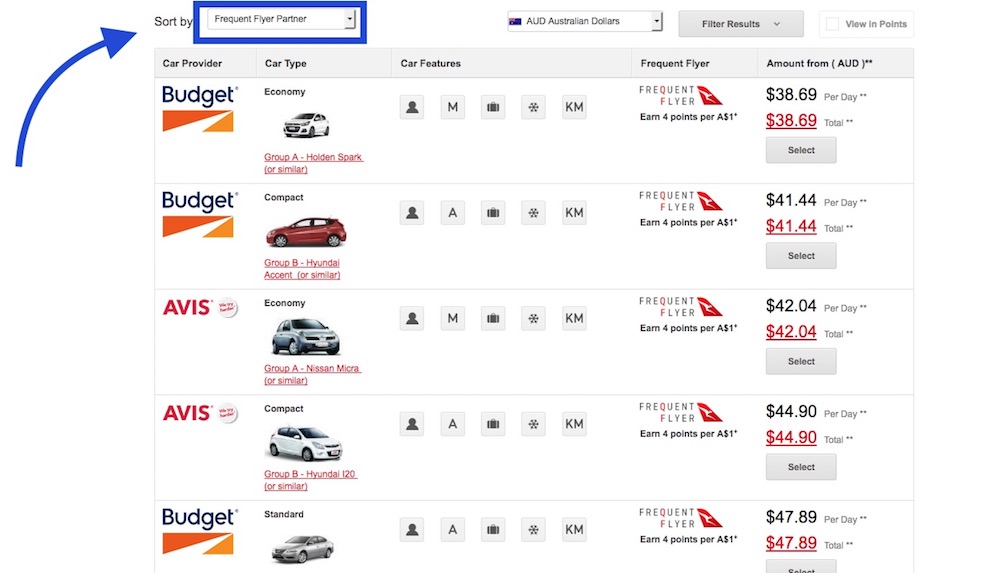Click the white Hyundai I20 car thumbnail
1000x573 pixels.
304,442
